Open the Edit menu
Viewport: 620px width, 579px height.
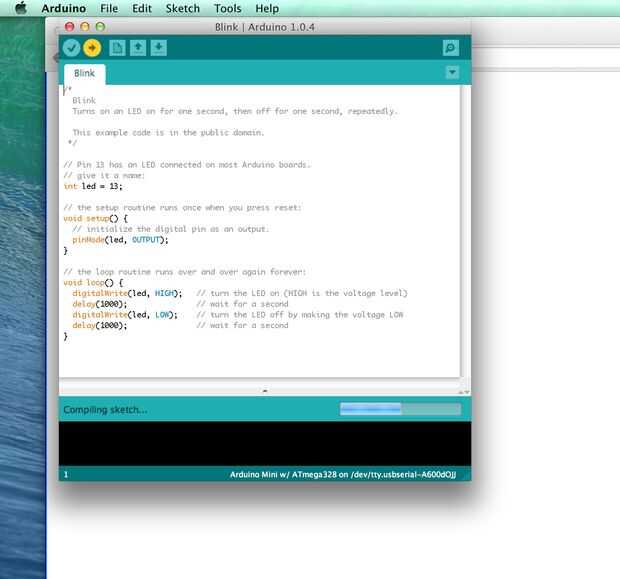(142, 8)
